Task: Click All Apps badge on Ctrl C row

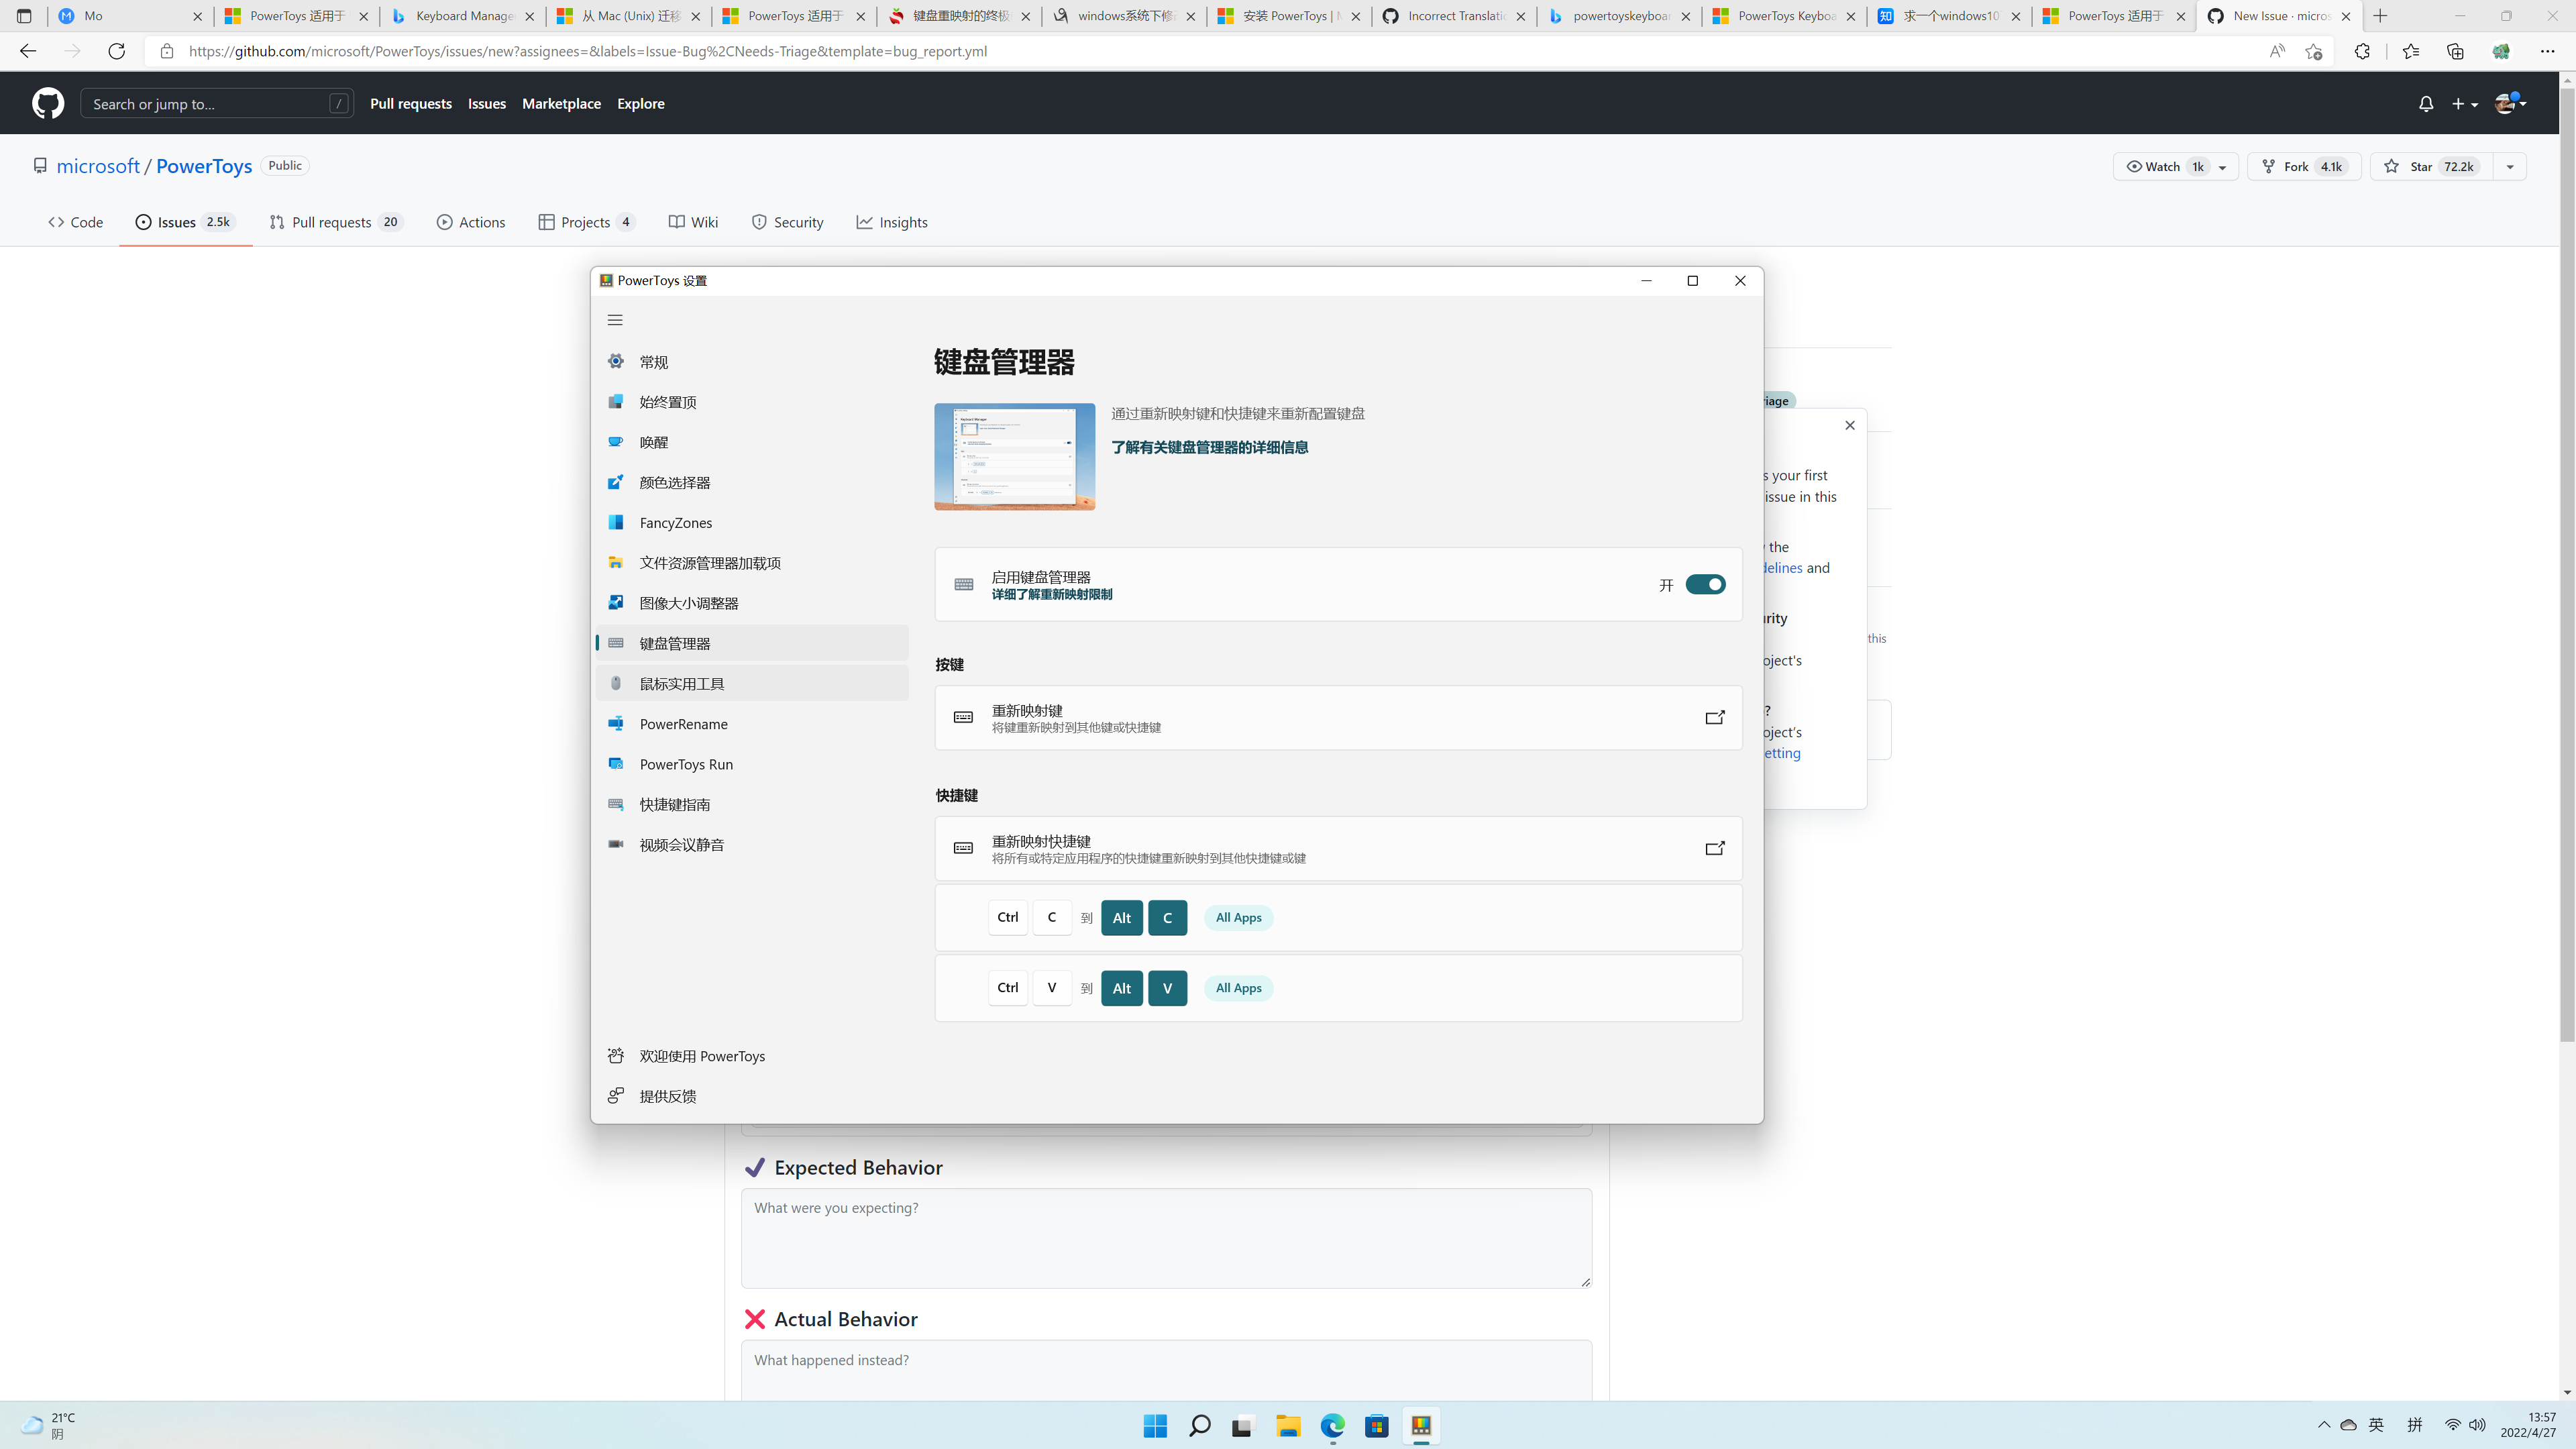Action: click(1238, 918)
